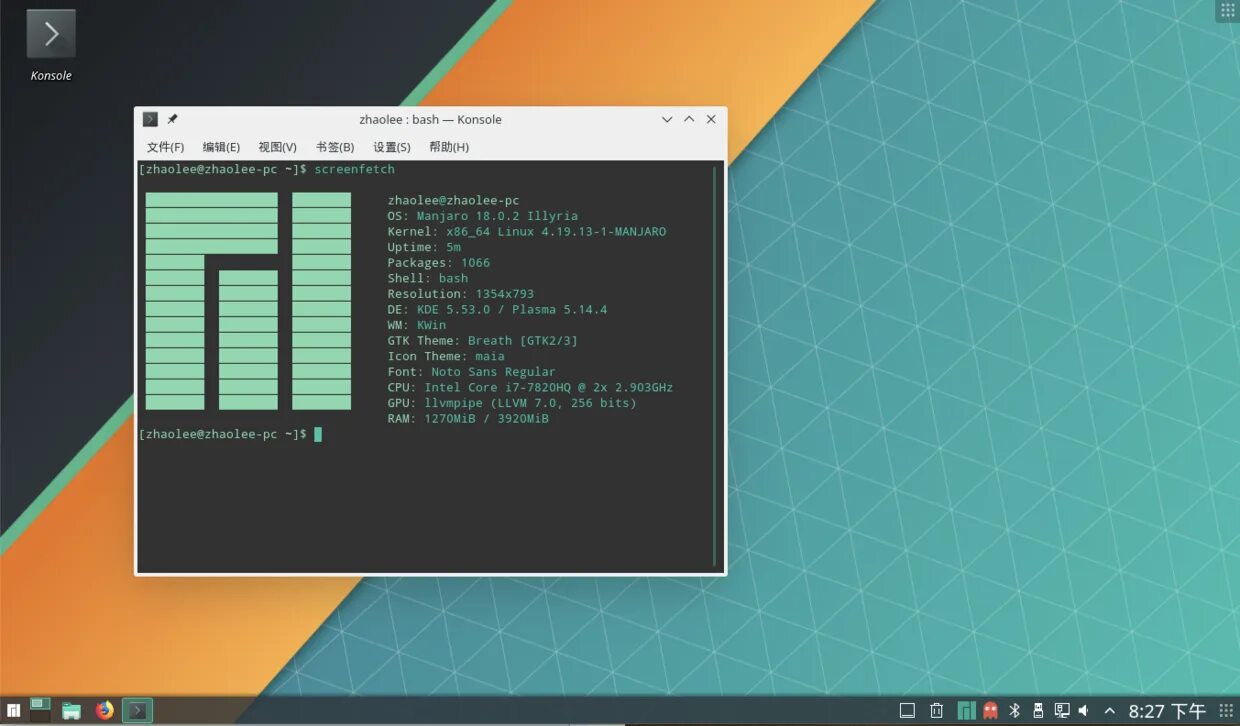Expand hidden system tray icons
This screenshot has width=1240, height=726.
coord(1109,710)
